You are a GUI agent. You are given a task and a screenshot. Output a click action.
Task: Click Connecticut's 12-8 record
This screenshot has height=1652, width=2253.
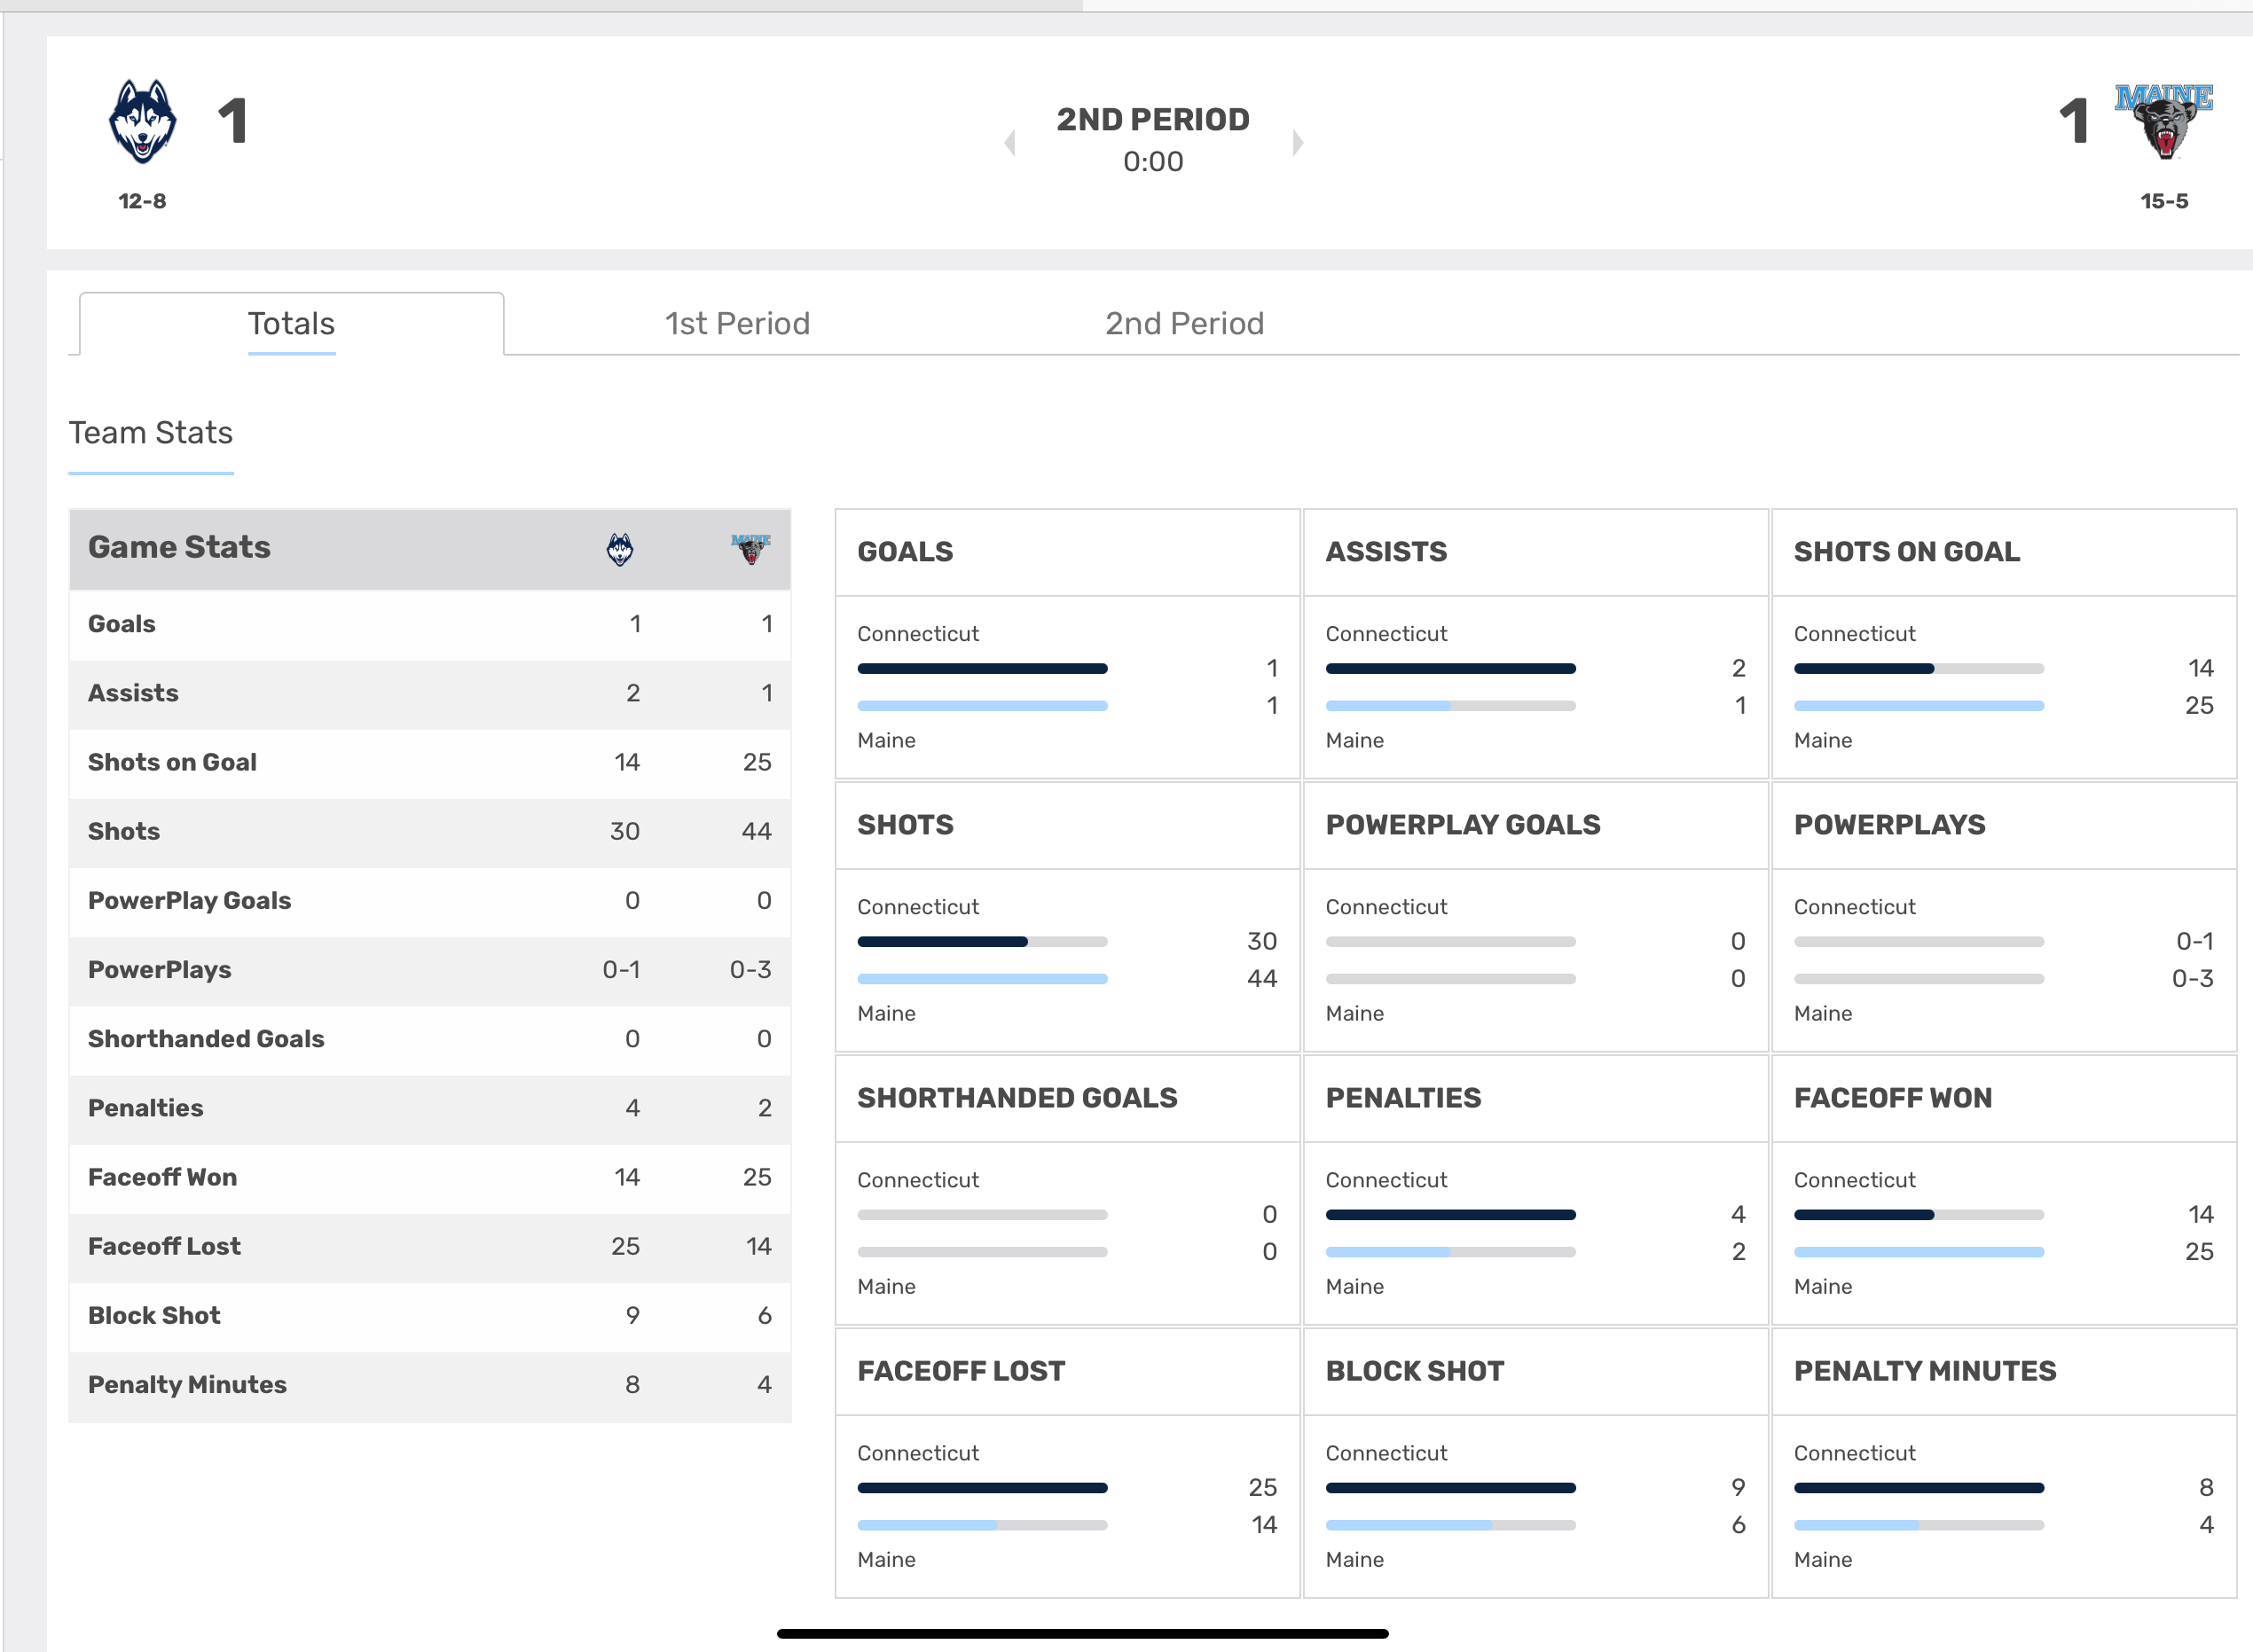coord(142,201)
